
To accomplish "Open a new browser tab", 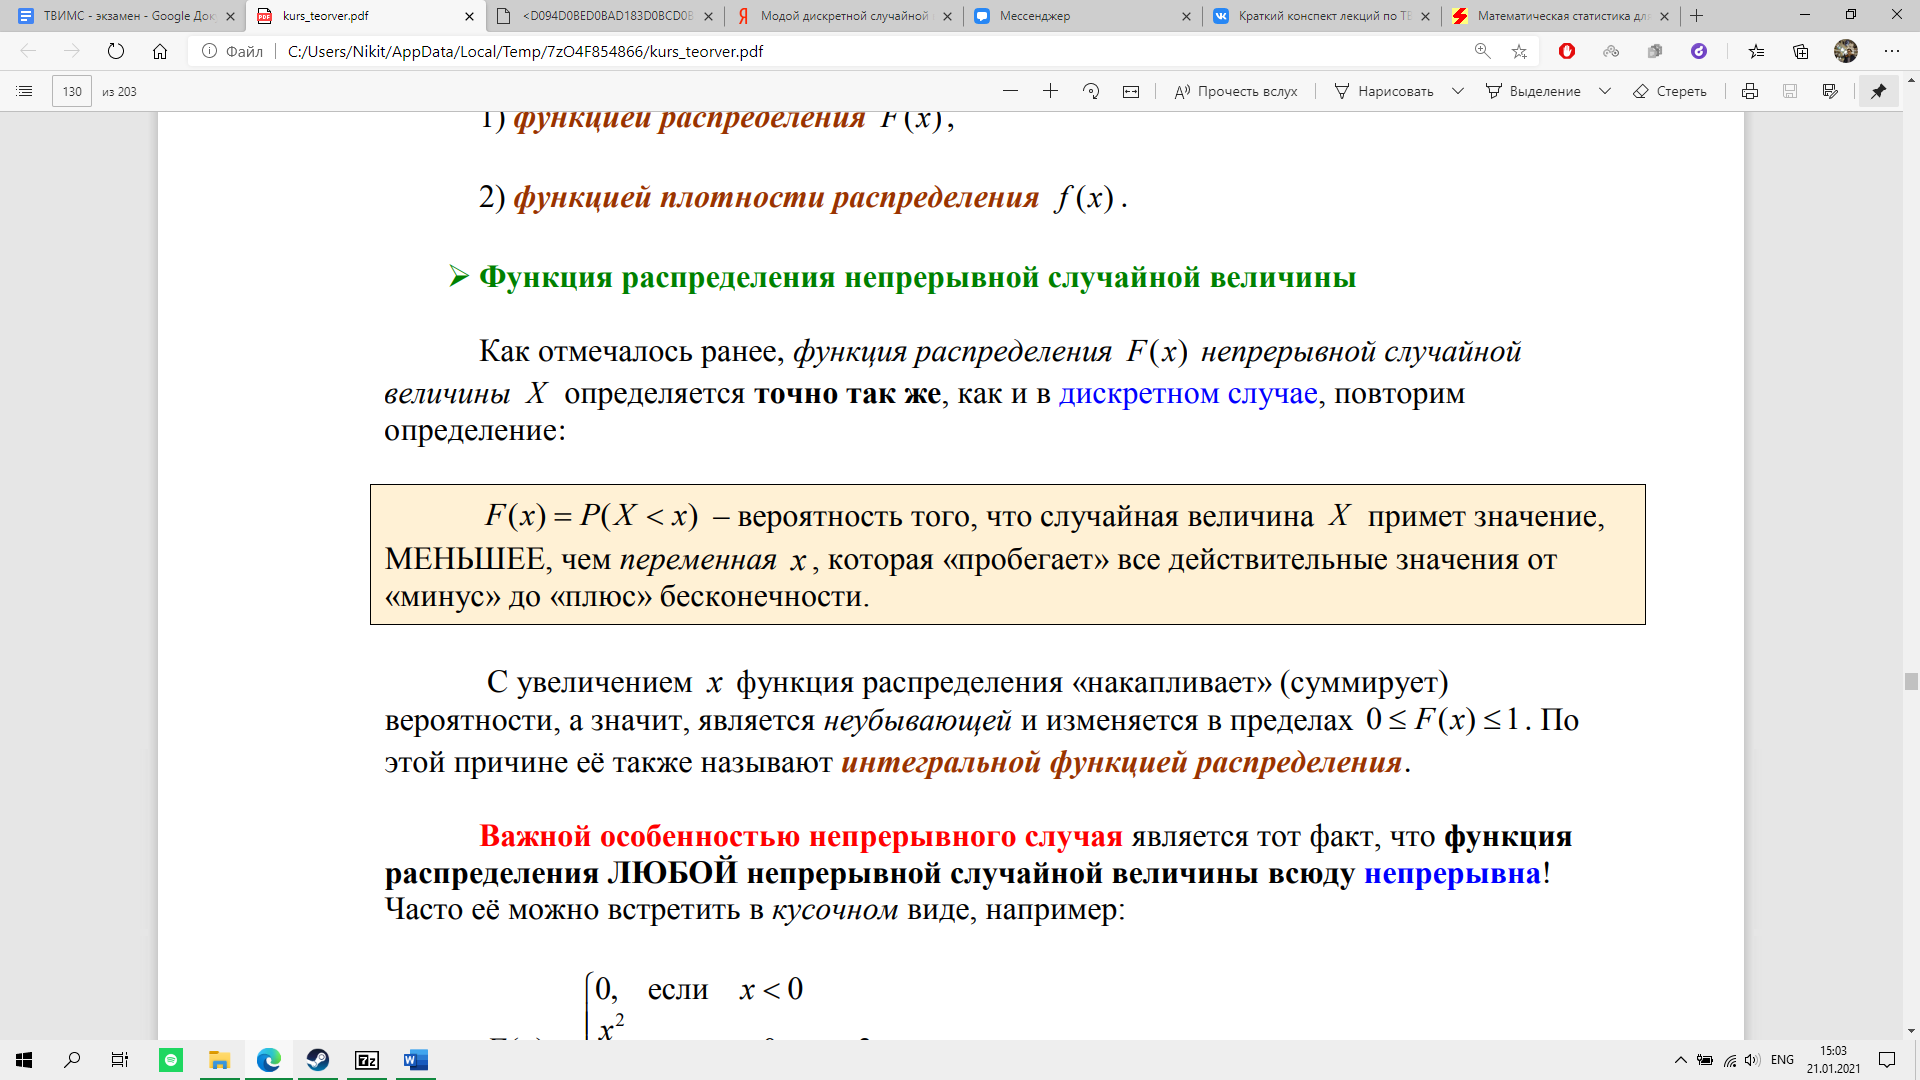I will [1696, 16].
